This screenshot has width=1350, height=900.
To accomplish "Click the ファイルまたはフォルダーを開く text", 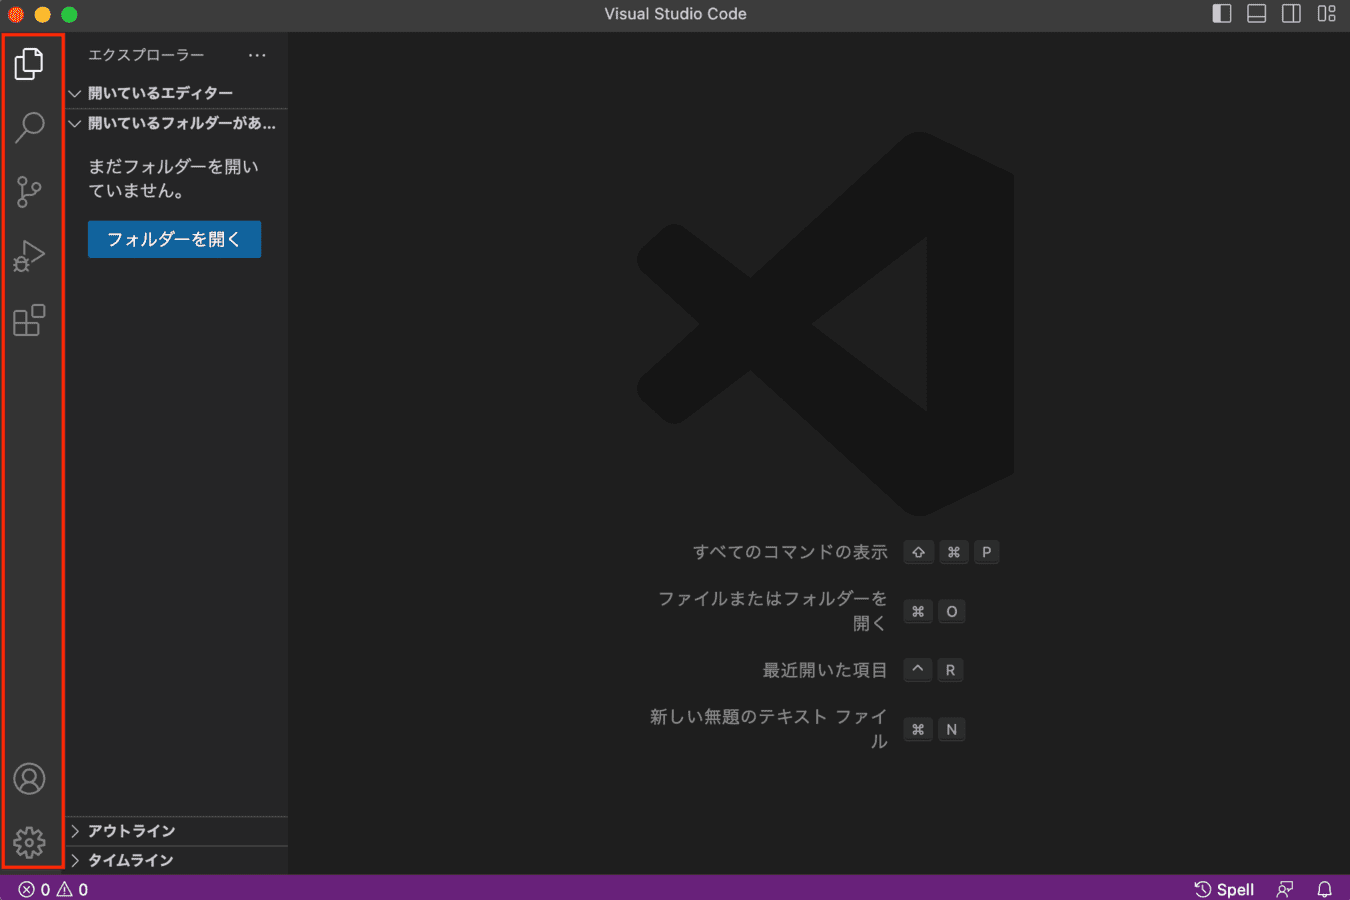I will pyautogui.click(x=772, y=611).
